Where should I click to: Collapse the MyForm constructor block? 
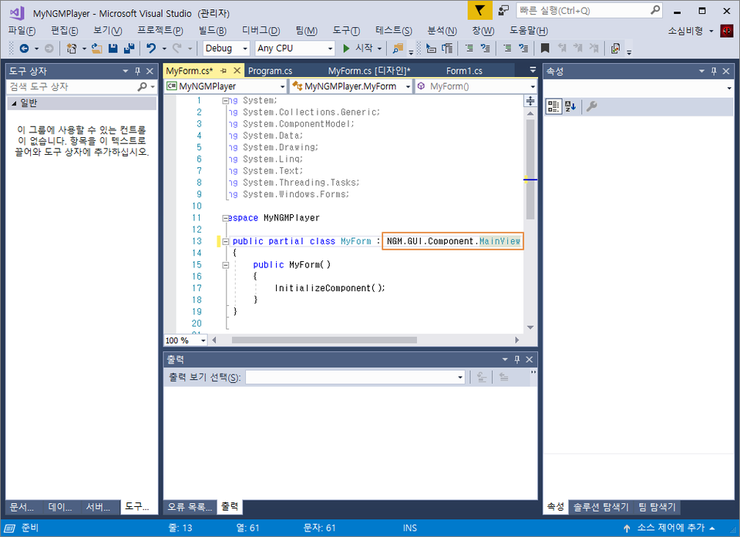coord(225,265)
